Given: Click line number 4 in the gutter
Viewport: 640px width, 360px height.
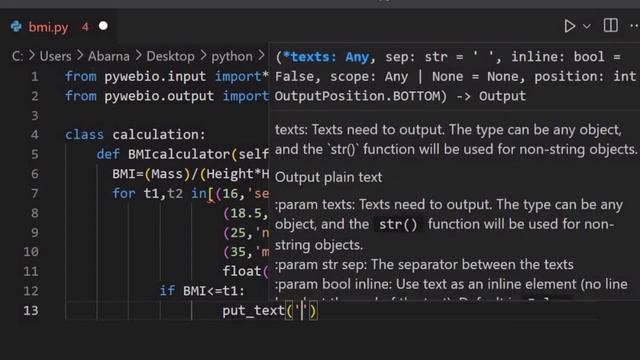Looking at the screenshot, I should [35, 135].
